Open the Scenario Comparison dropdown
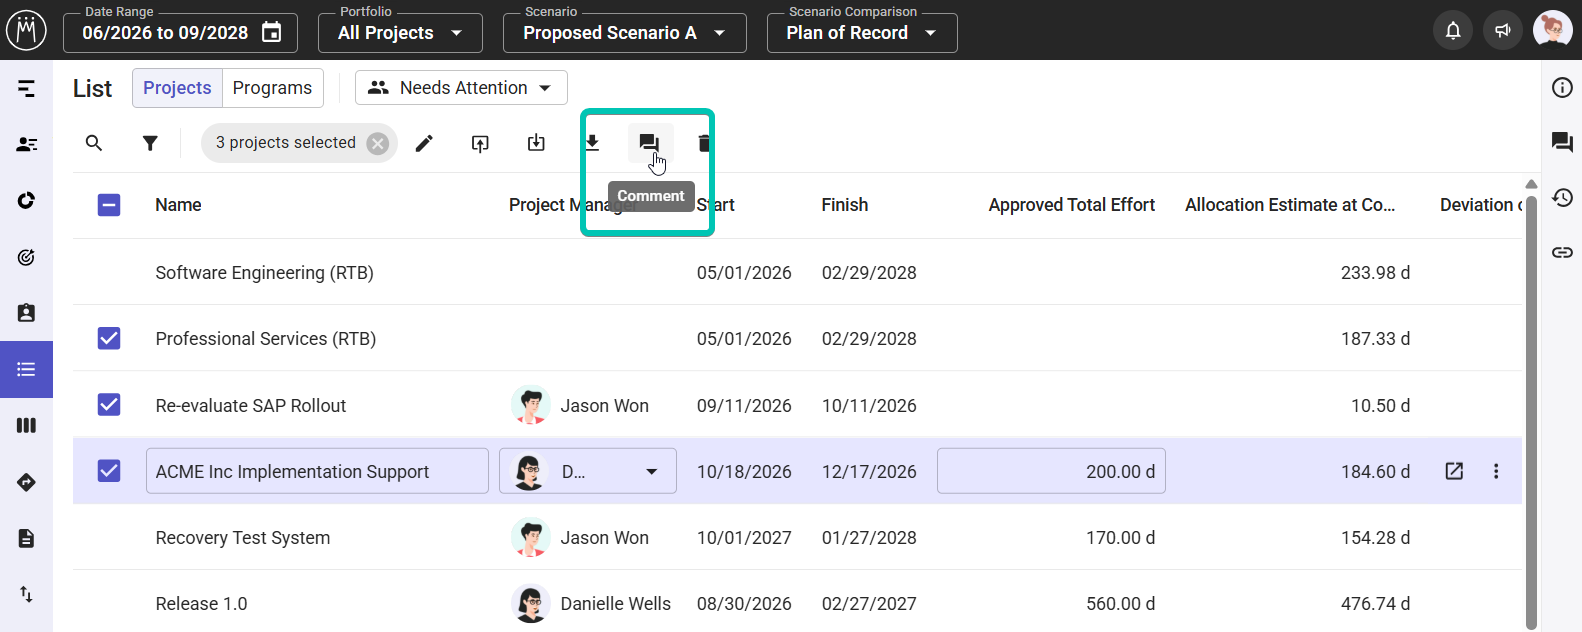Screen dimensions: 1582x632 [x=862, y=33]
